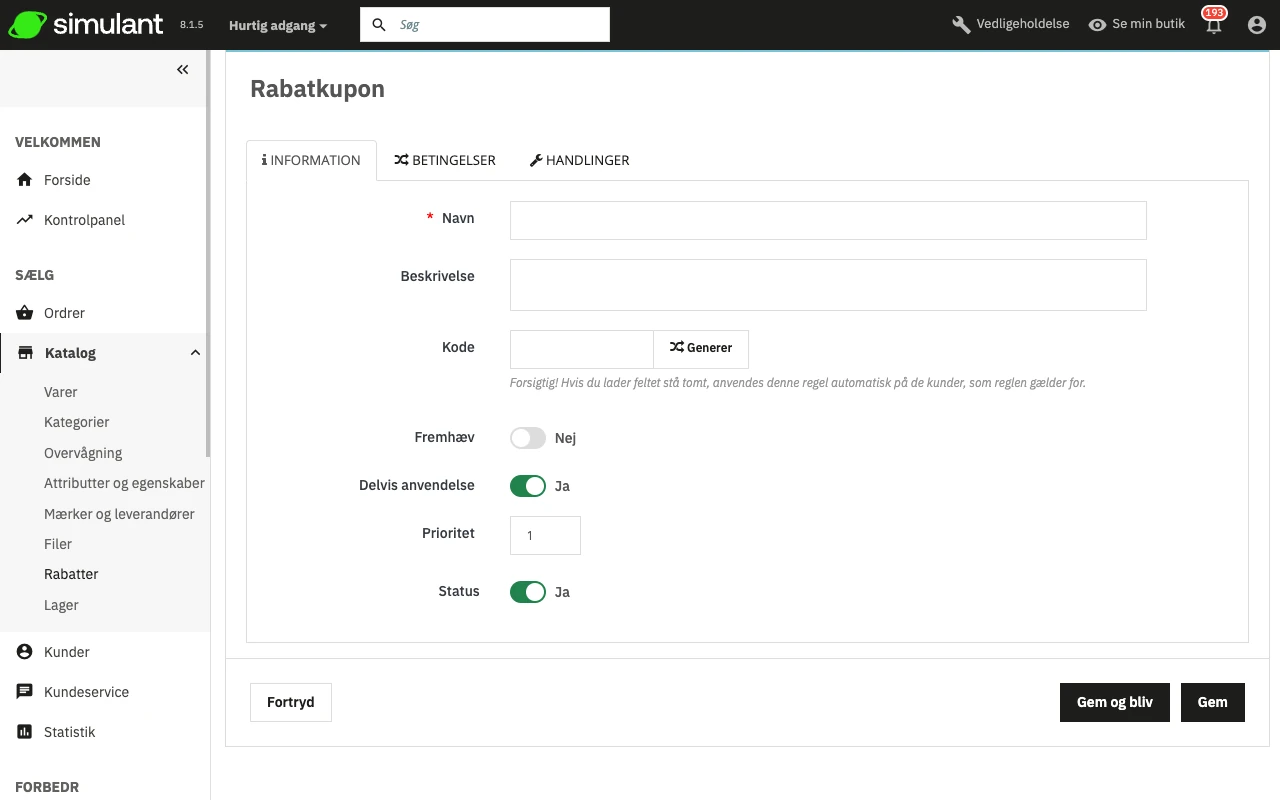Viewport: 1280px width, 800px height.
Task: Click the Vedligeholdelse wrench icon
Action: coord(961,25)
